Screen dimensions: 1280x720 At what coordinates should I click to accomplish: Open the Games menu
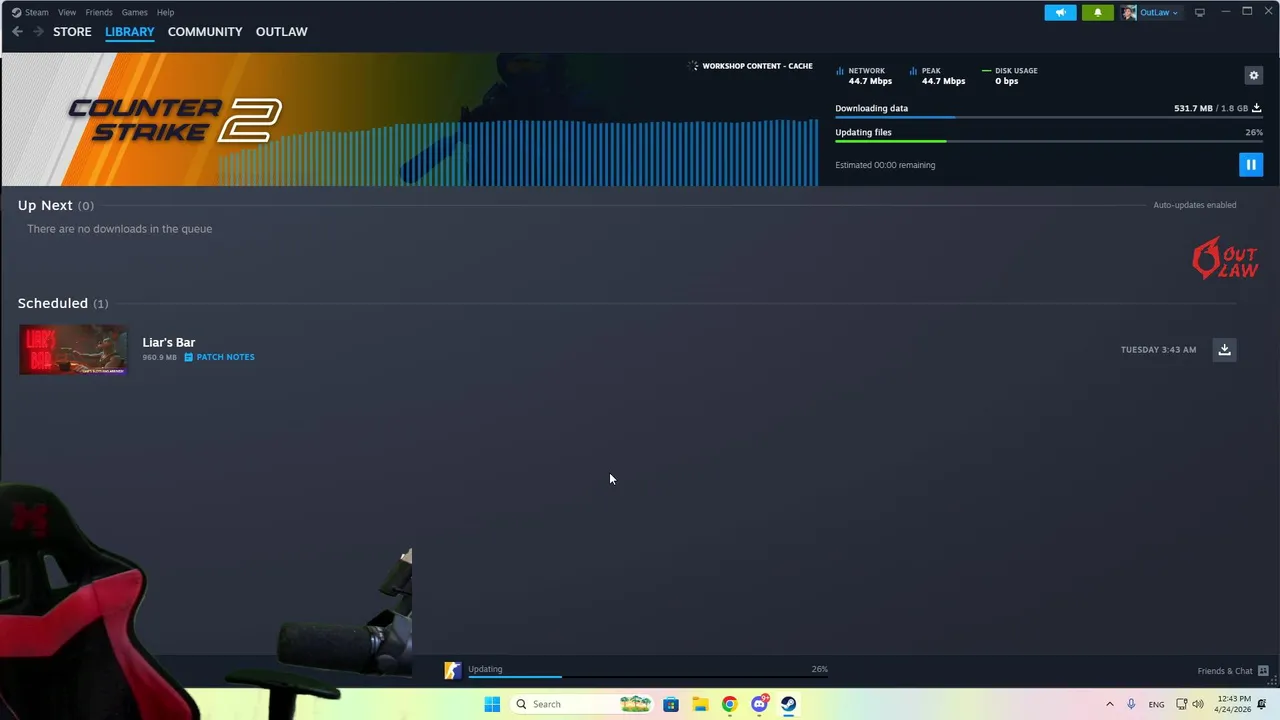[x=134, y=12]
